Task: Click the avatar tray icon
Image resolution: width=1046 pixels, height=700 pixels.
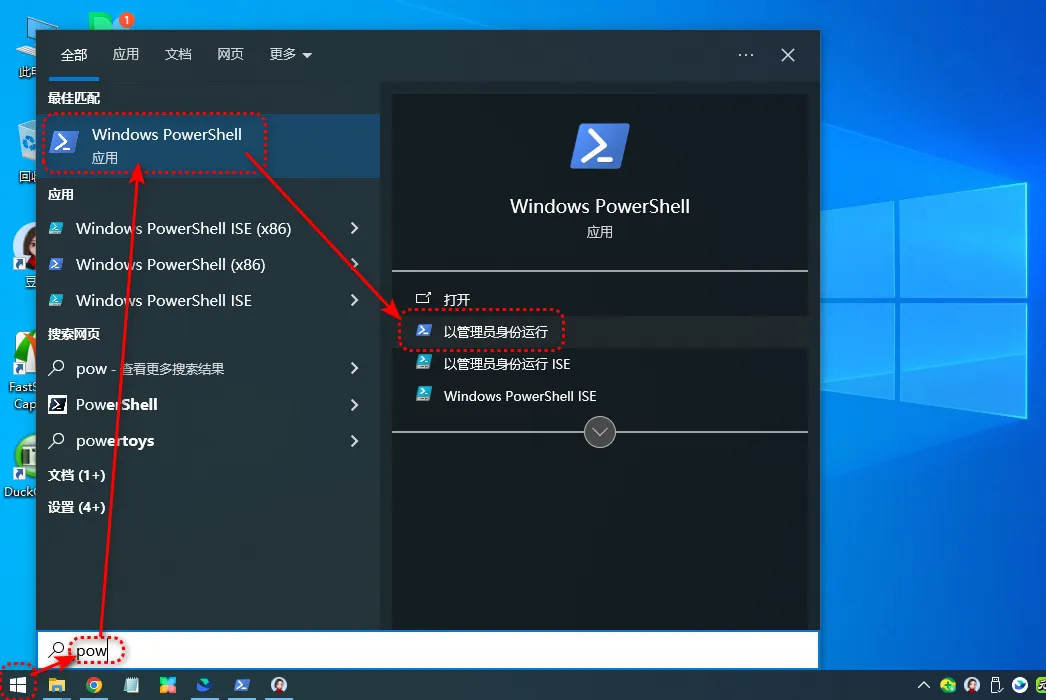Action: tap(973, 685)
